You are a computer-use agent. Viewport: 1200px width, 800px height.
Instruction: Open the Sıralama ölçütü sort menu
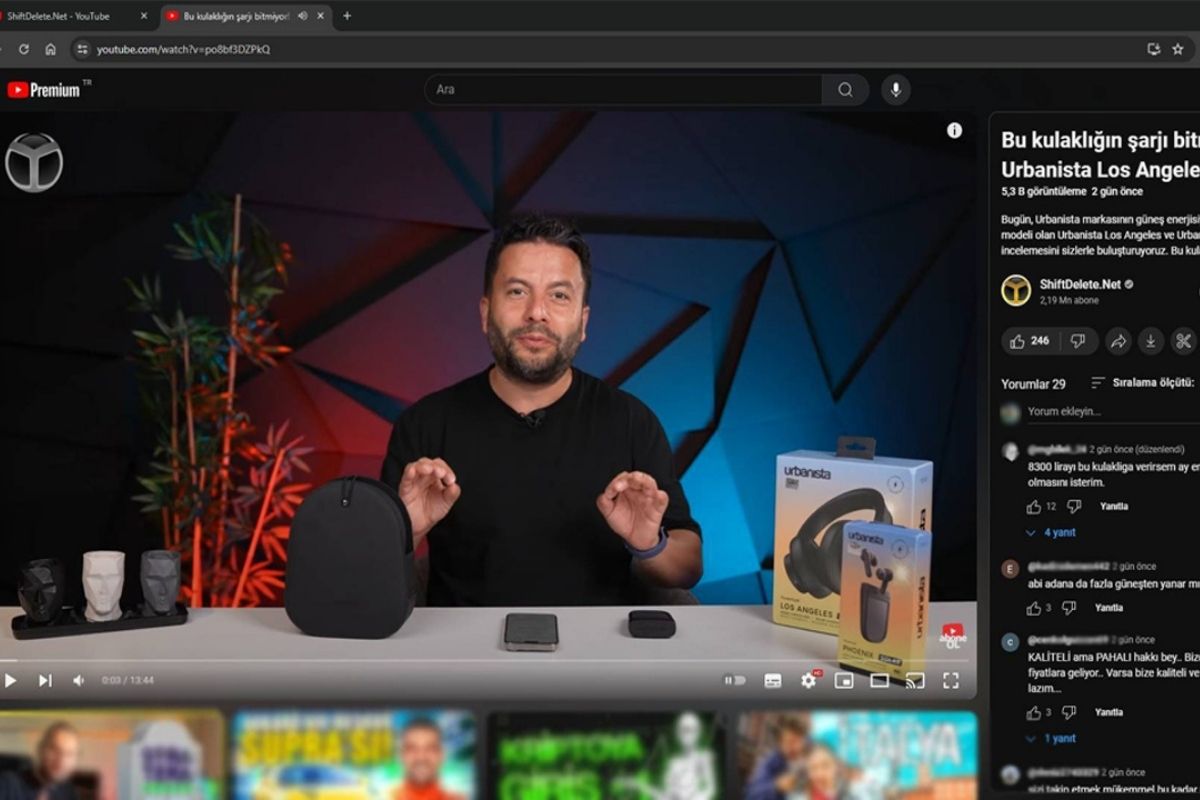pos(1143,382)
